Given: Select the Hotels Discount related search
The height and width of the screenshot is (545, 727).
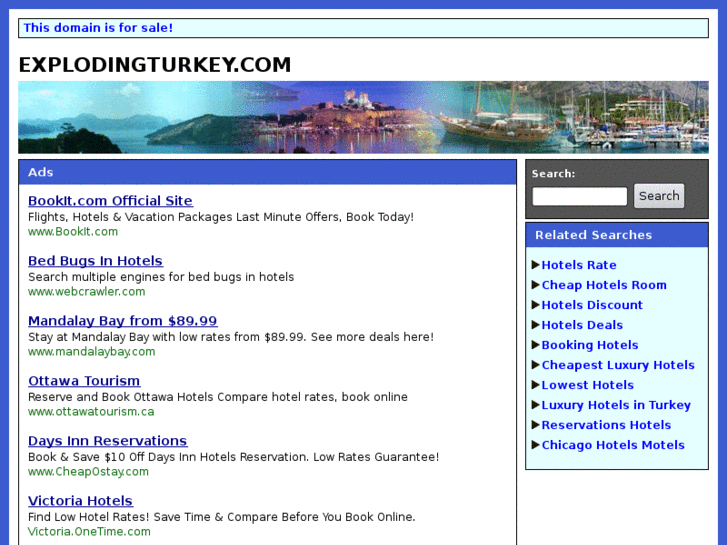Looking at the screenshot, I should click(592, 305).
